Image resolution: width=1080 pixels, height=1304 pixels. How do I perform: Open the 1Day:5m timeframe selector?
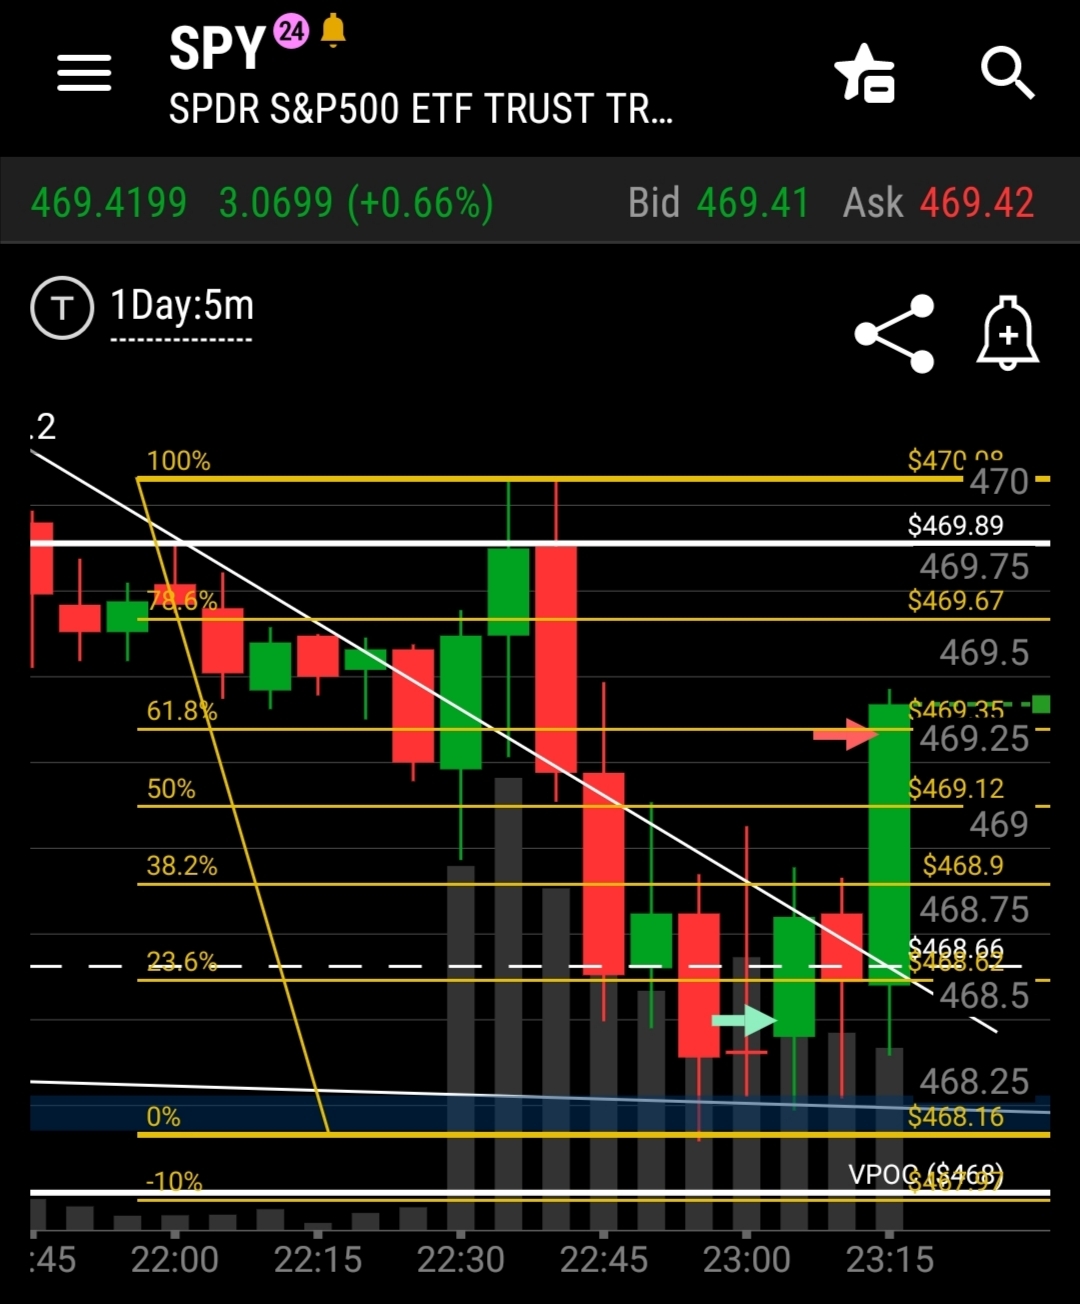tap(182, 306)
